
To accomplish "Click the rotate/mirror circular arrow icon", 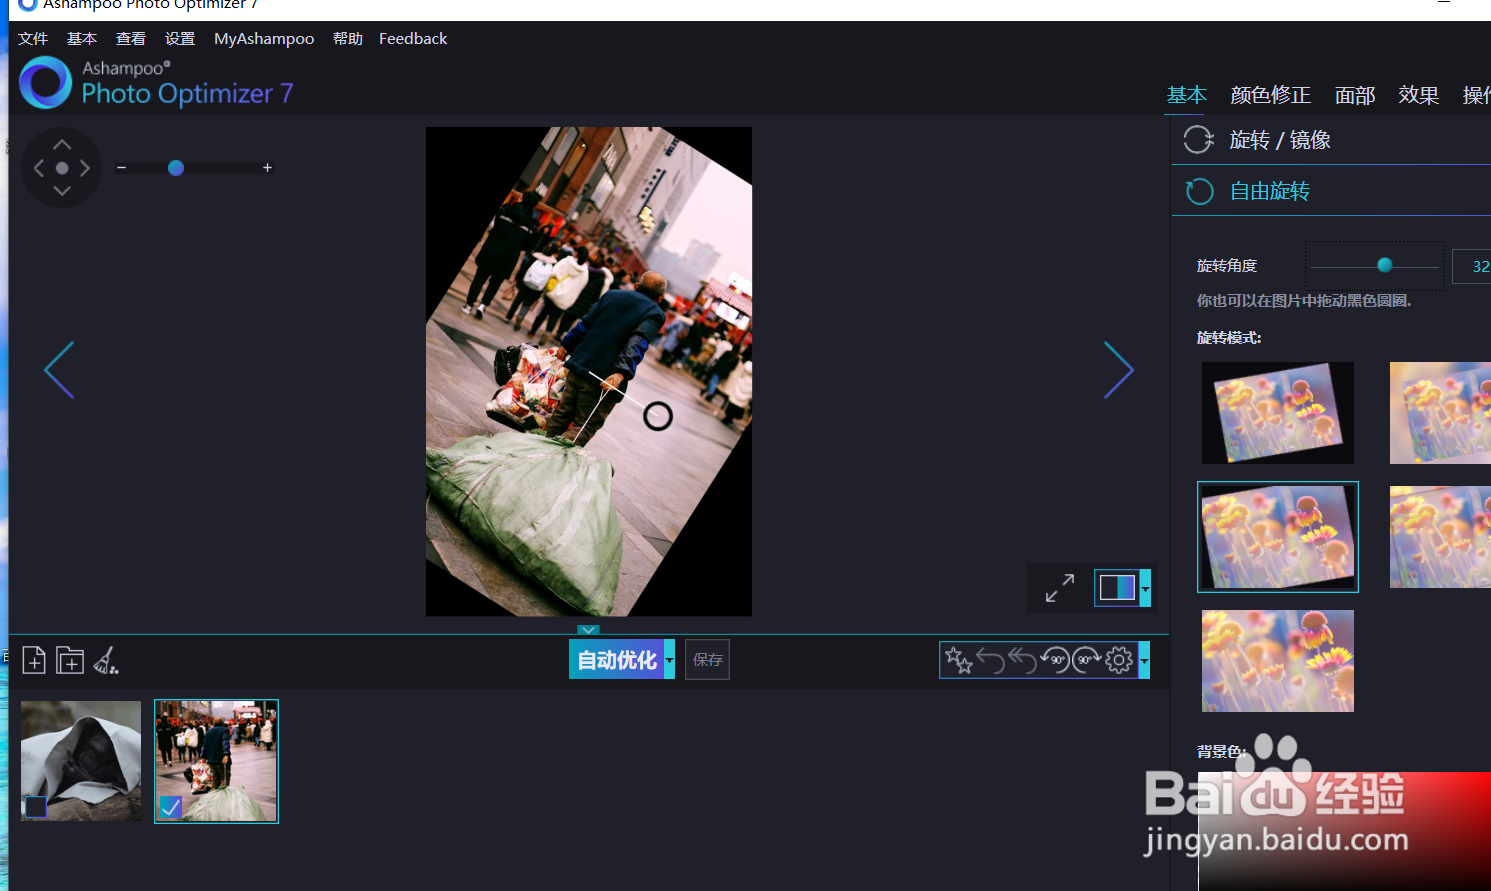I will 1199,140.
